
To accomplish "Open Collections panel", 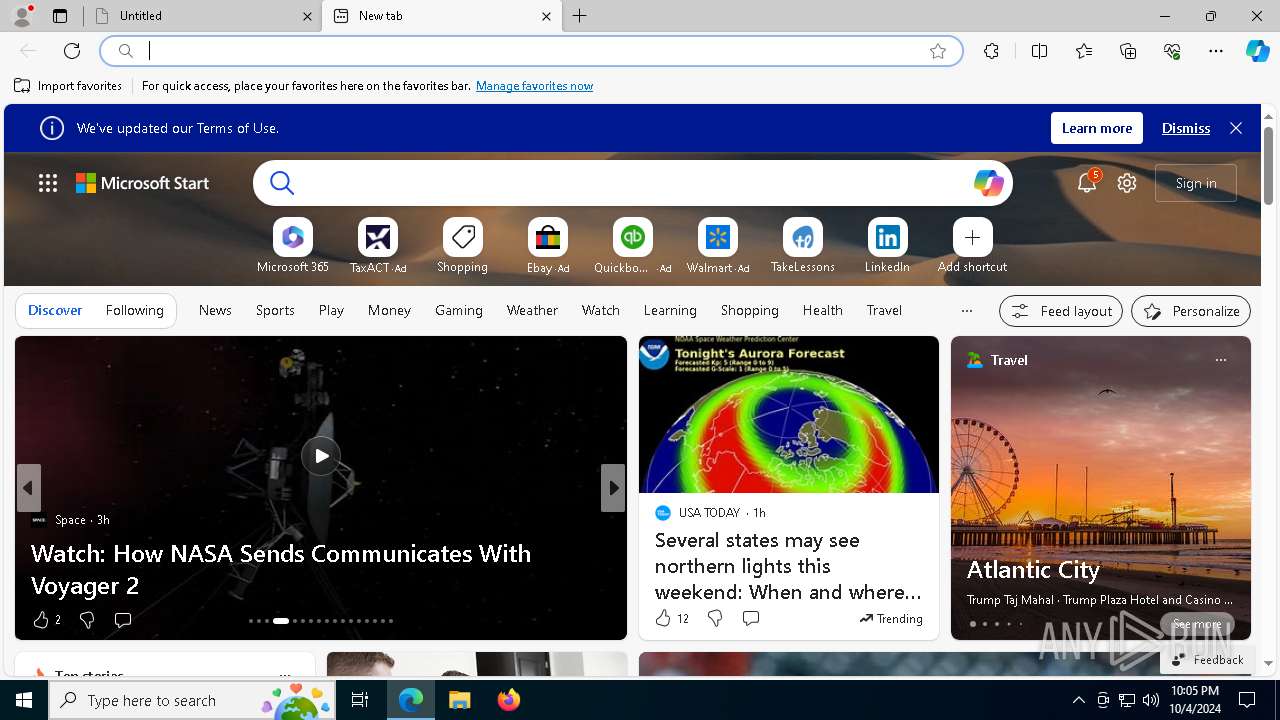I will coord(1128,51).
